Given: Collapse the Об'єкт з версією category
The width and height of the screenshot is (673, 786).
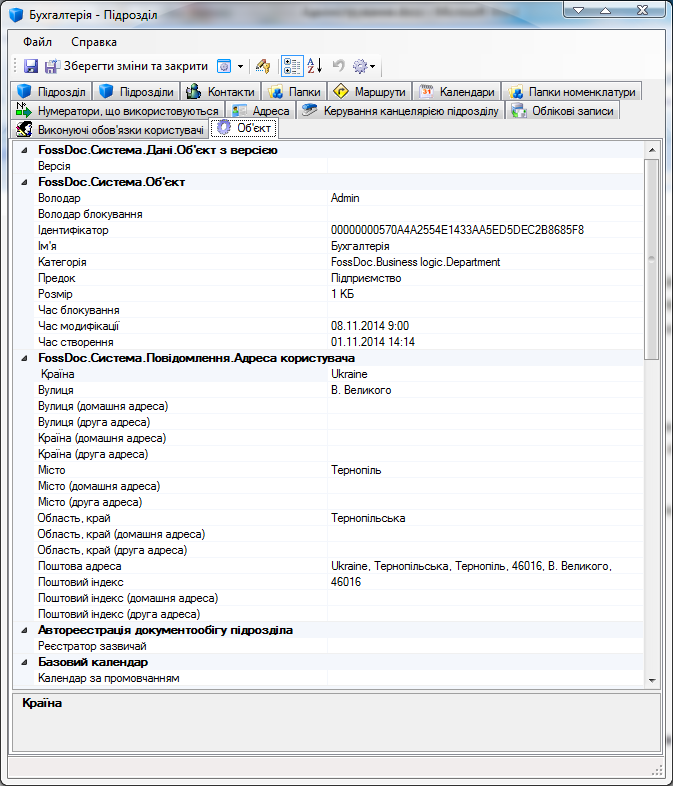Looking at the screenshot, I should click(x=24, y=150).
